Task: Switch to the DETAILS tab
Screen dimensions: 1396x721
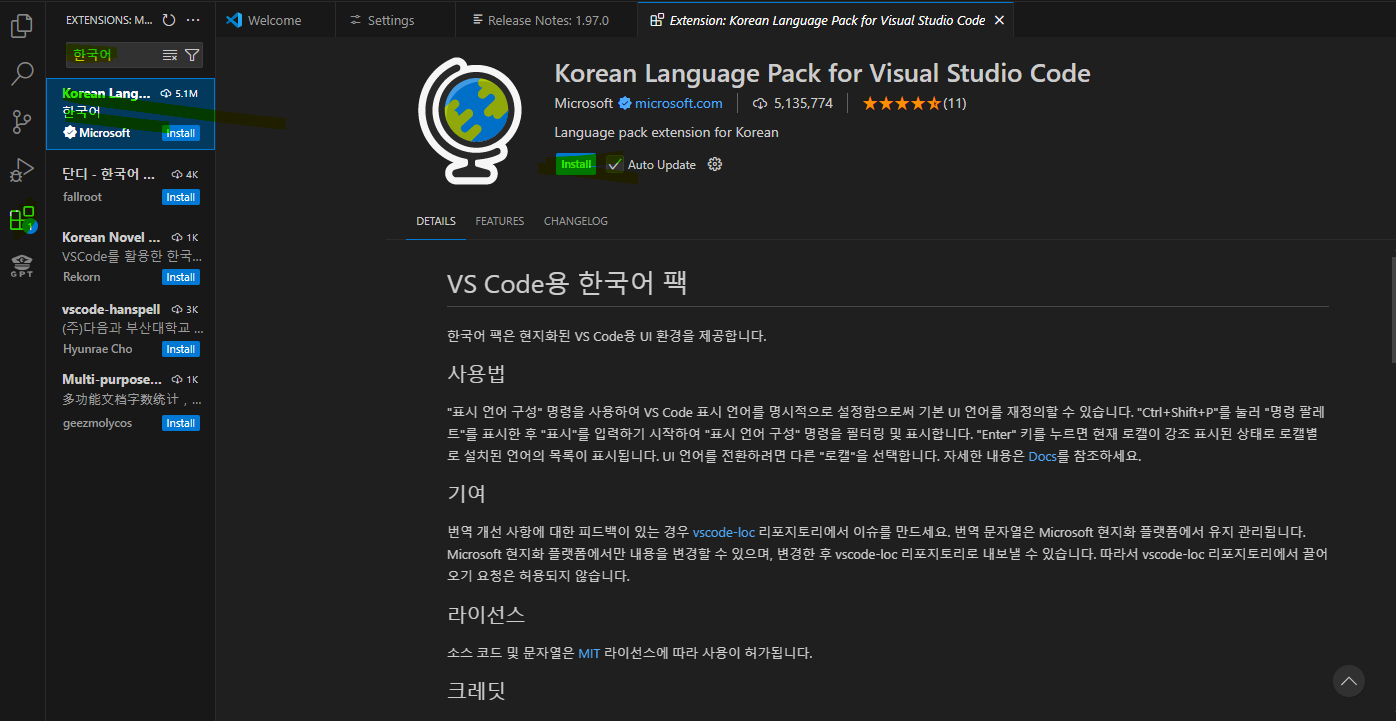Action: tap(436, 221)
